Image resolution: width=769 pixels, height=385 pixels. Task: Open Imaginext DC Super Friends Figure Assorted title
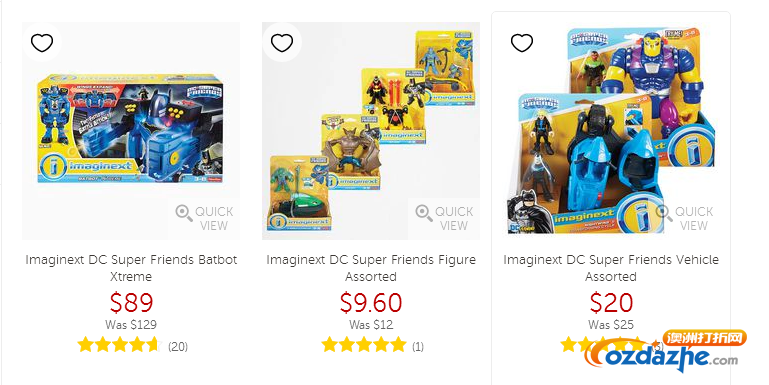[x=371, y=268]
